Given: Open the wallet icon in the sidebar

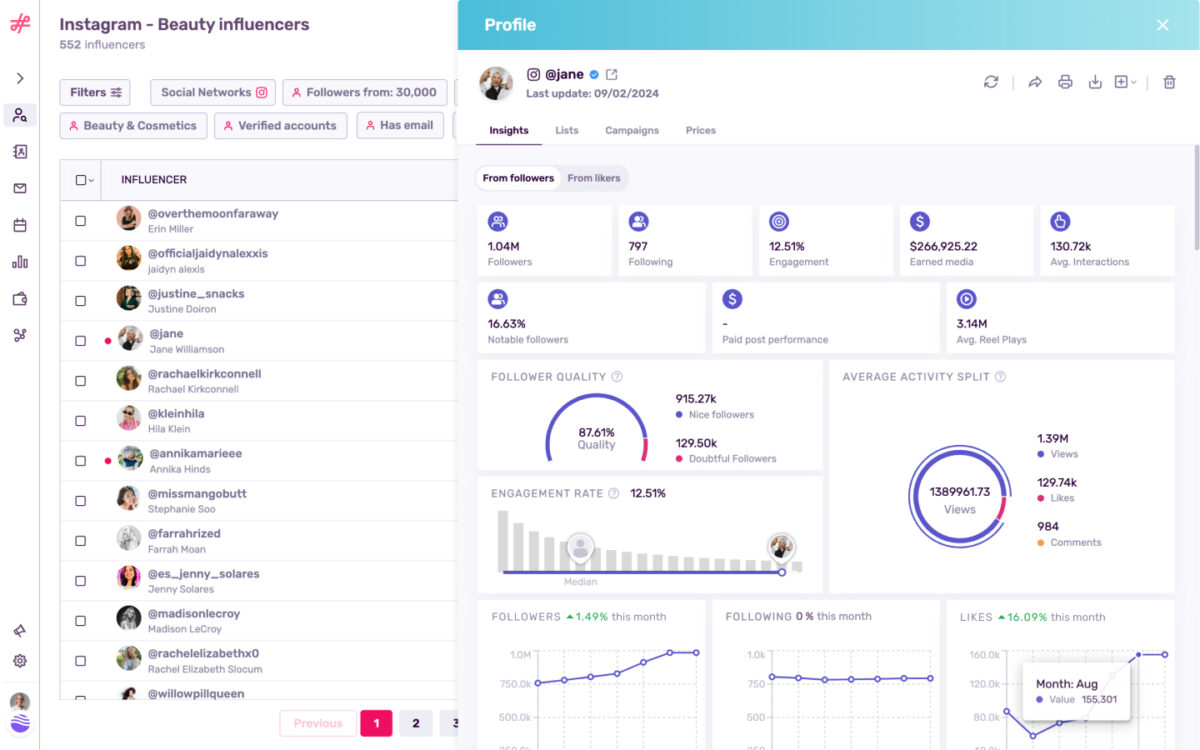Looking at the screenshot, I should pos(20,298).
